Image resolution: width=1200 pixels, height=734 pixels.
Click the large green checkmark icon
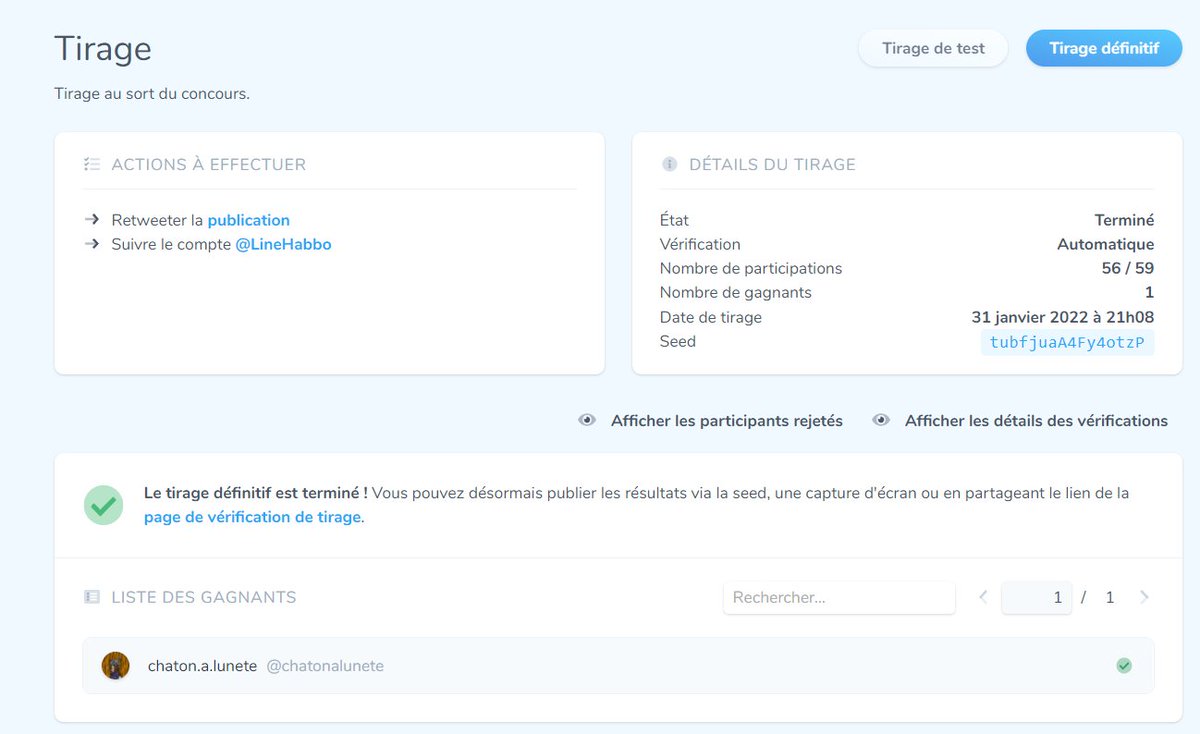click(x=104, y=505)
